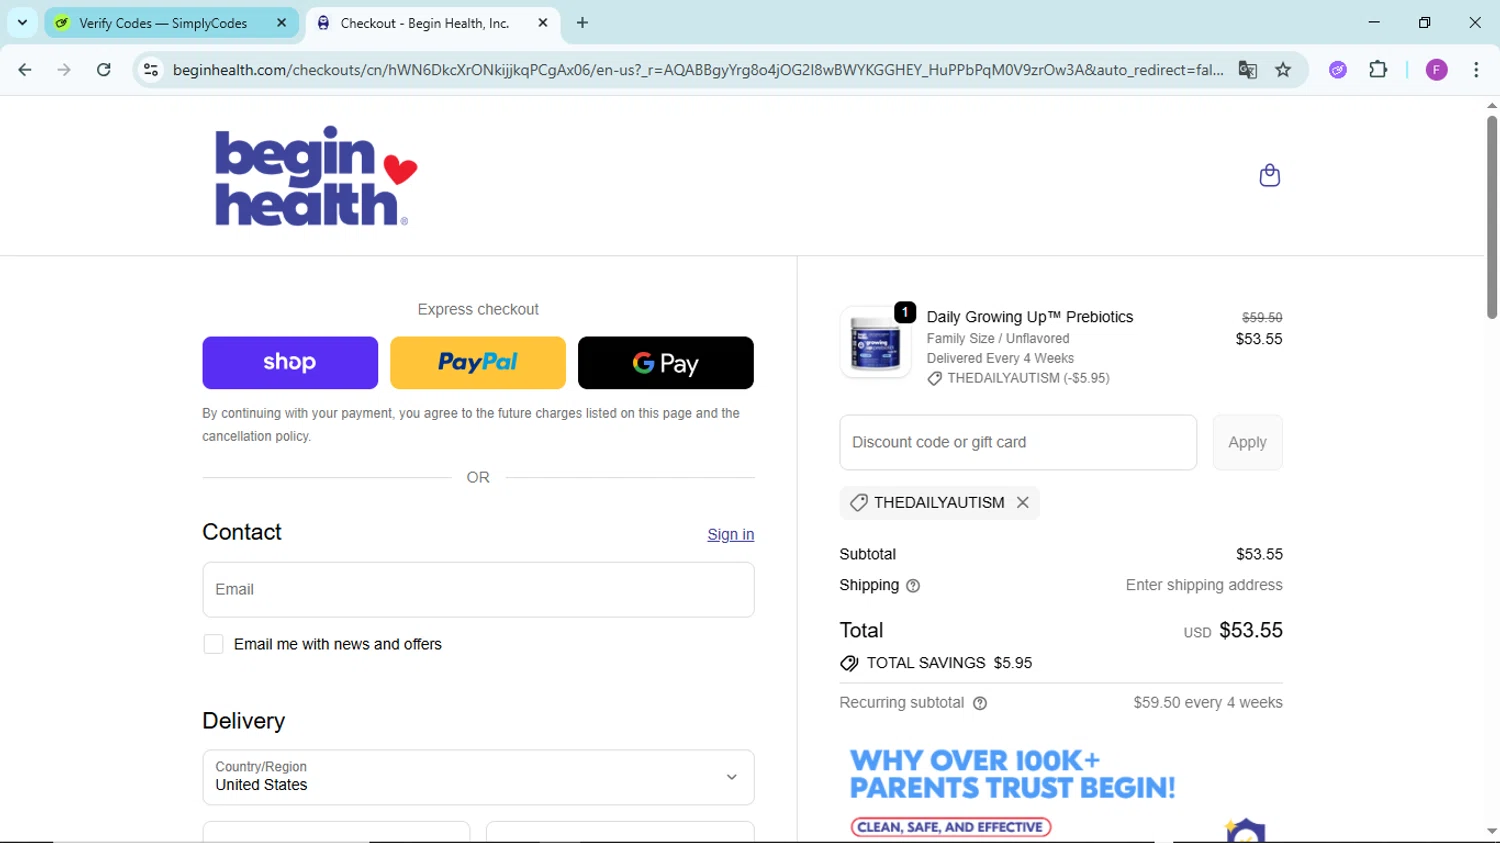The image size is (1500, 843).
Task: Click the Begin Health logo
Action: pos(316,176)
